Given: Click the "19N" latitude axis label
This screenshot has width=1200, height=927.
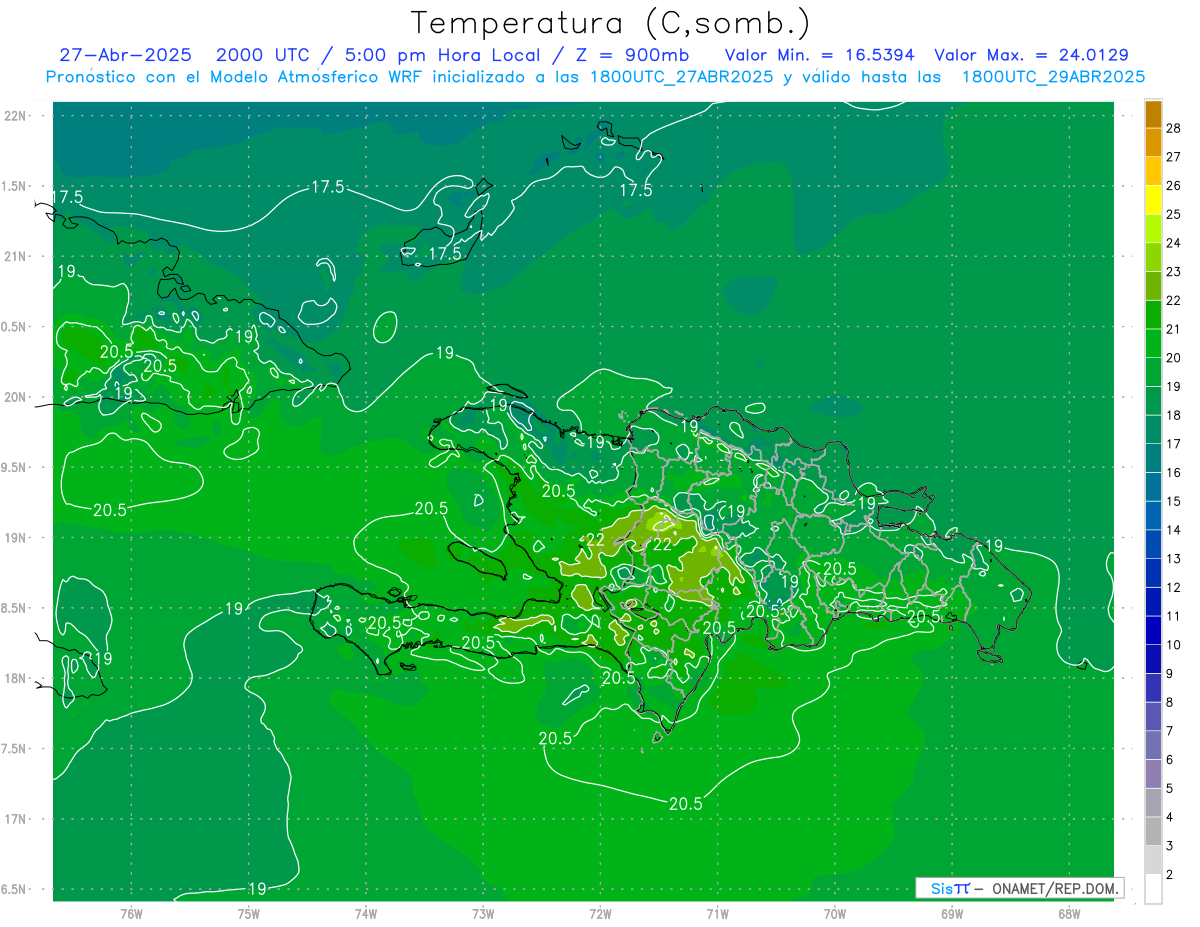Looking at the screenshot, I should pyautogui.click(x=17, y=538).
